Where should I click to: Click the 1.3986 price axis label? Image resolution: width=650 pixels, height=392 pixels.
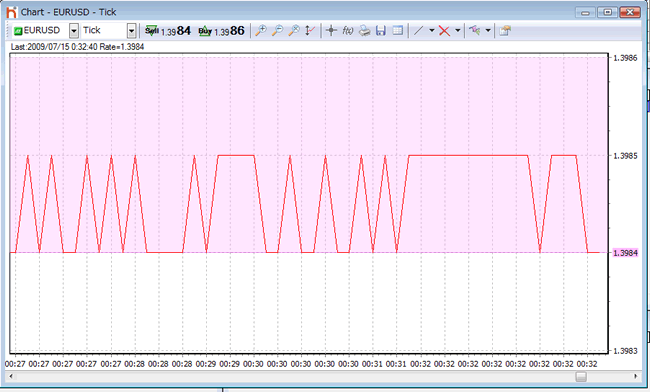coord(626,58)
